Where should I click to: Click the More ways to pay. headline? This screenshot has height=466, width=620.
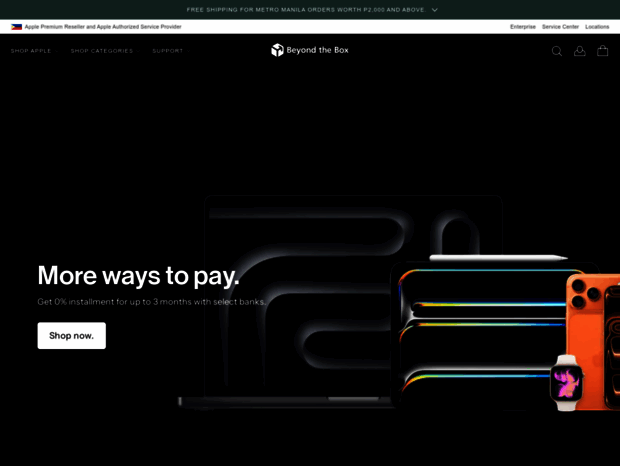139,275
